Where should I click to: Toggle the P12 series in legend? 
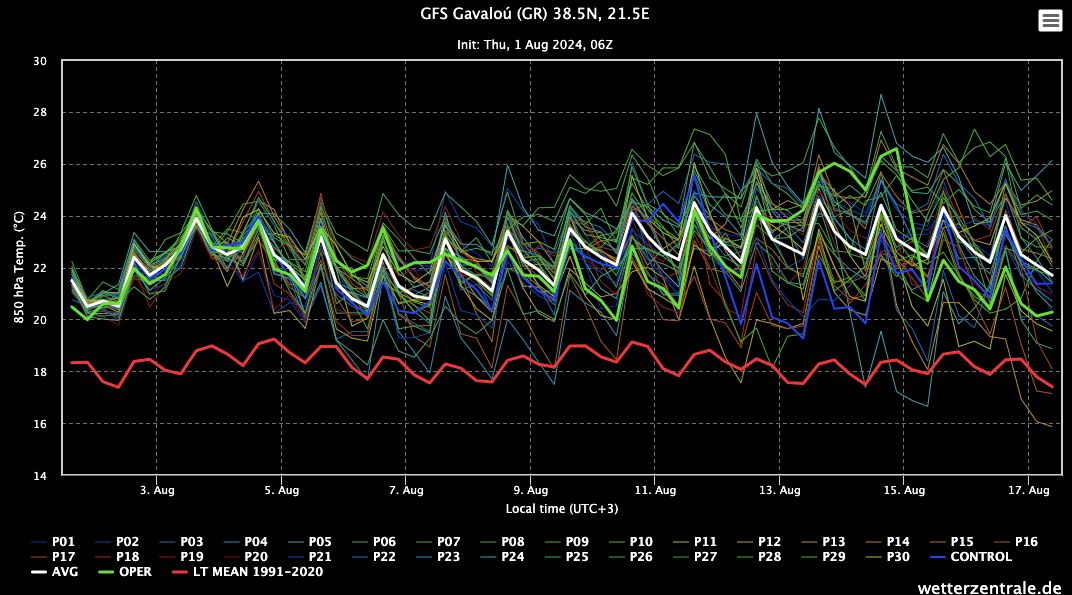click(769, 542)
